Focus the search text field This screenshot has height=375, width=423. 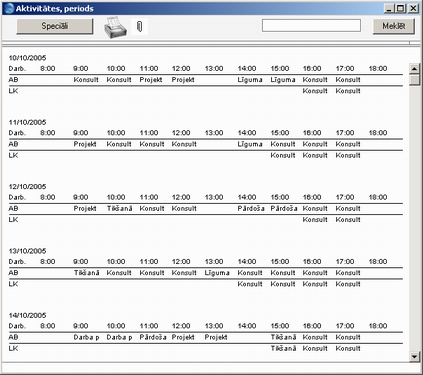click(x=311, y=26)
